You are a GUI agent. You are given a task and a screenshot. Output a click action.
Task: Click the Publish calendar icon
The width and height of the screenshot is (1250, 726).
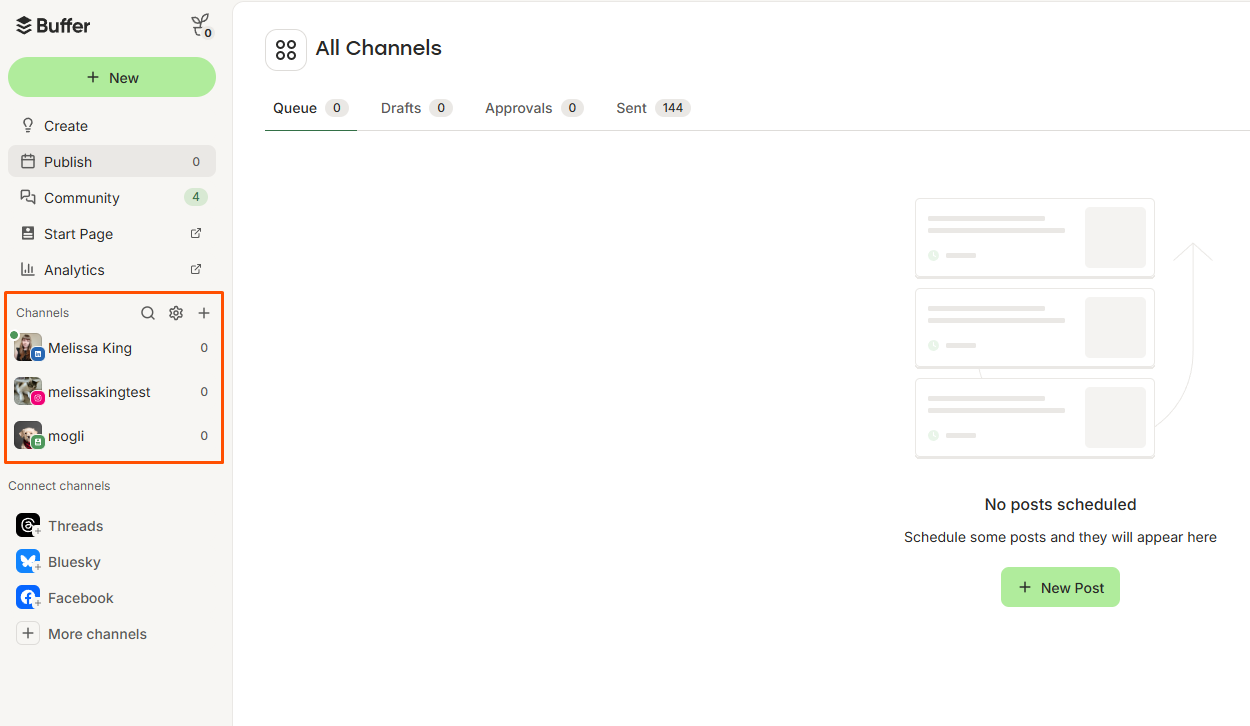[x=28, y=161]
